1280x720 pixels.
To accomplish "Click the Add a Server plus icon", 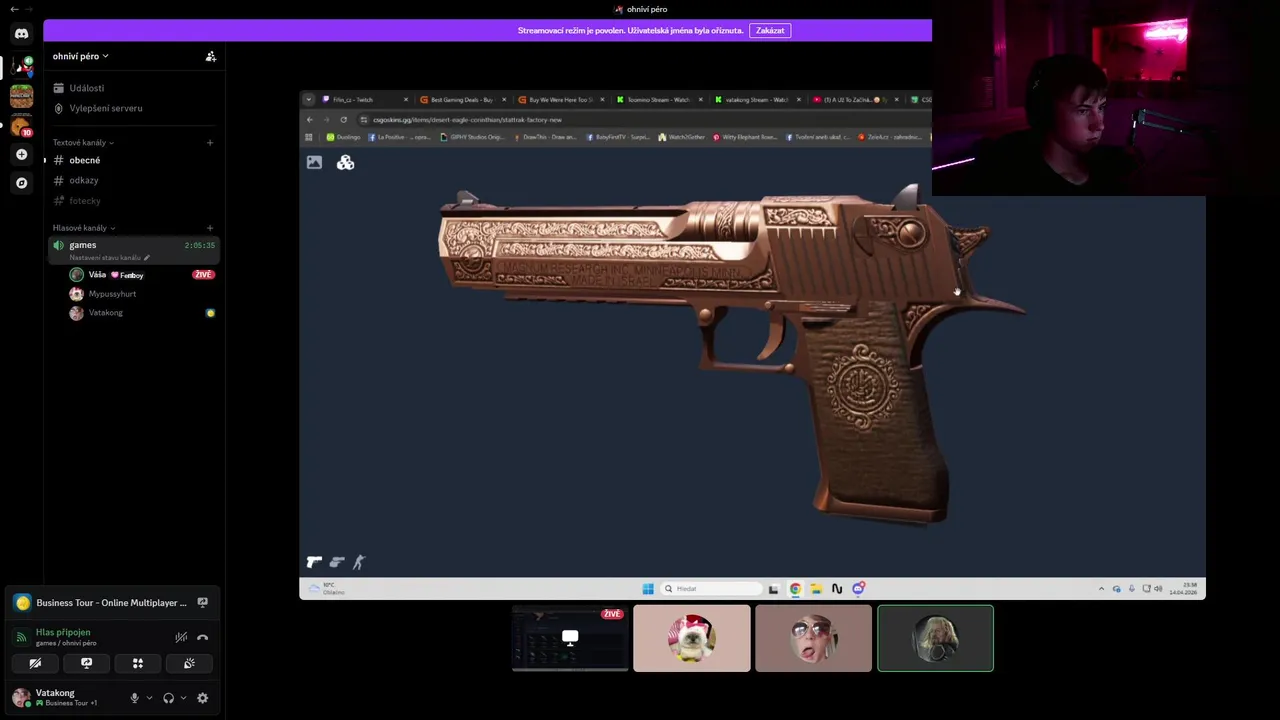I will click(x=21, y=154).
